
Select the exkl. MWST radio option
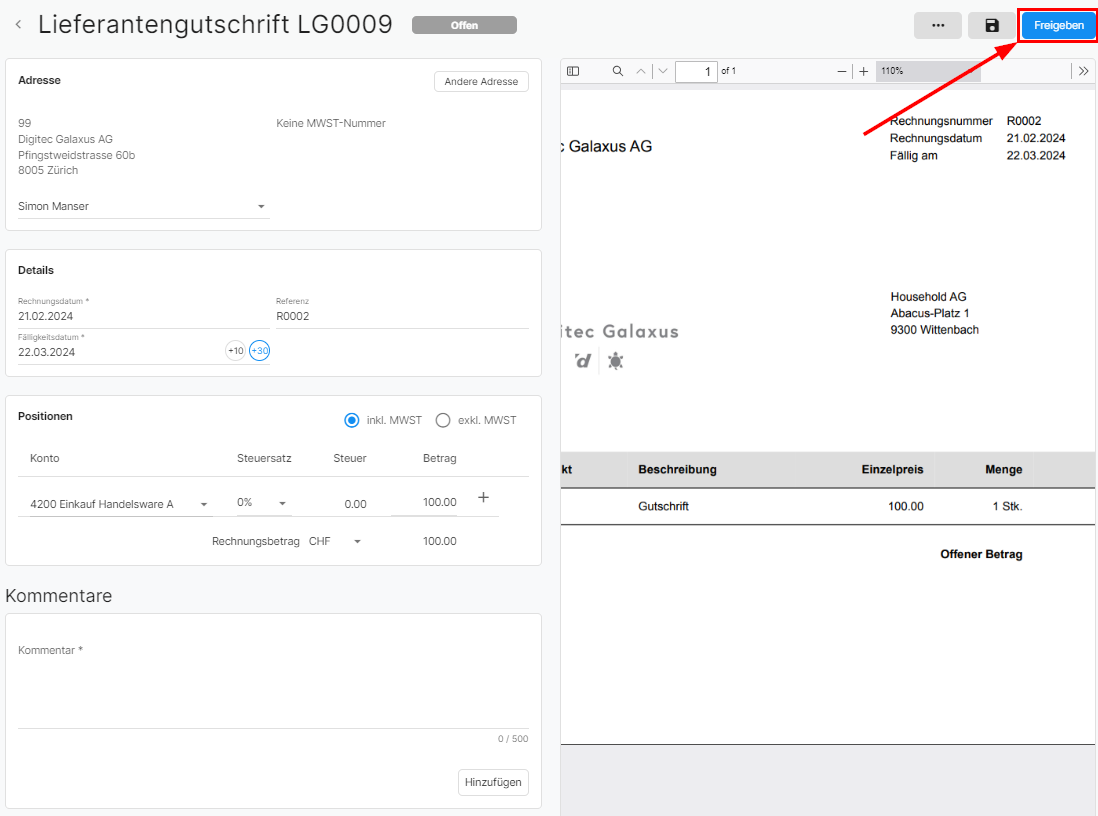click(x=443, y=420)
